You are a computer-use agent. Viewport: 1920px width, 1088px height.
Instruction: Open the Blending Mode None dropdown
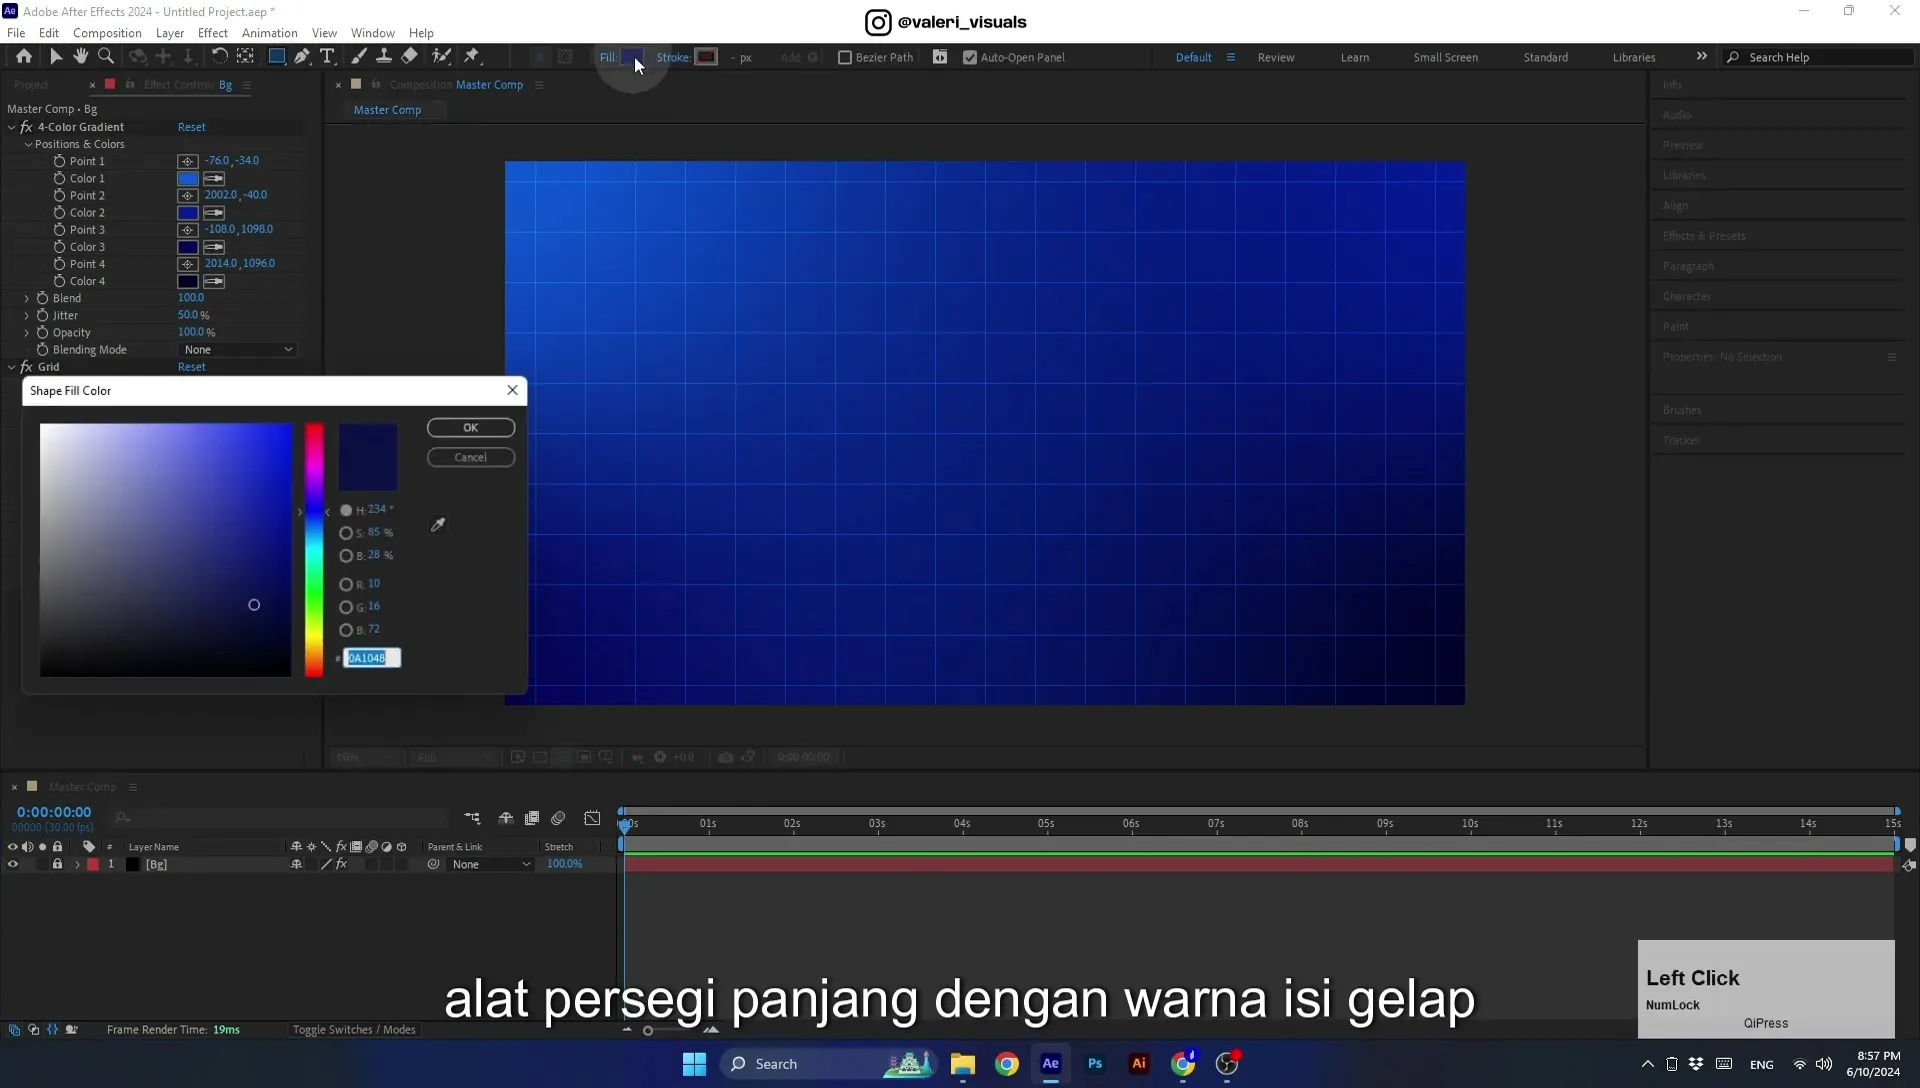click(x=238, y=350)
